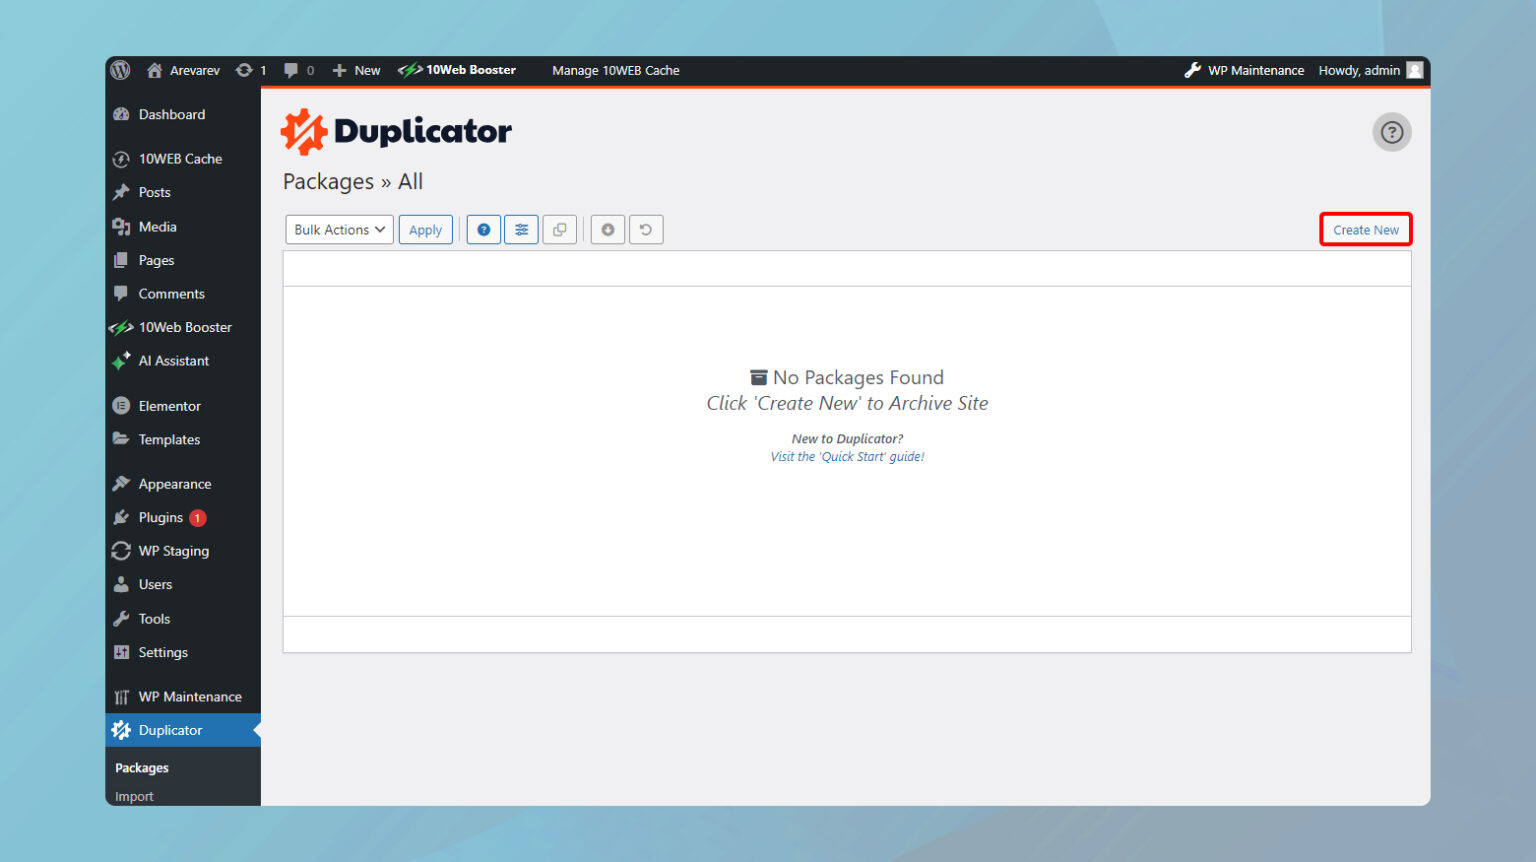
Task: Click the 10Web Booster lightning icon in sidebar
Action: pos(120,327)
